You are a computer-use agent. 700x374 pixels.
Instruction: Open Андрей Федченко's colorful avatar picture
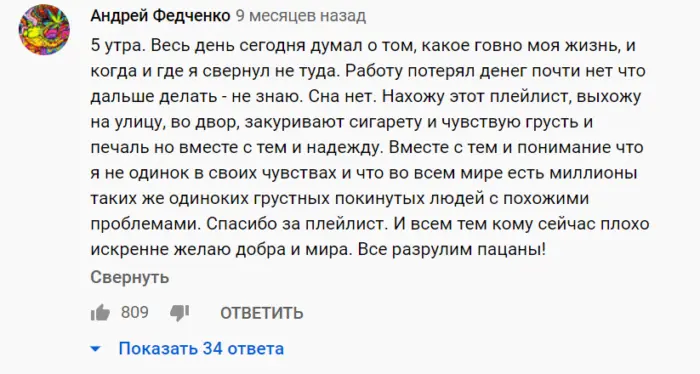(44, 29)
